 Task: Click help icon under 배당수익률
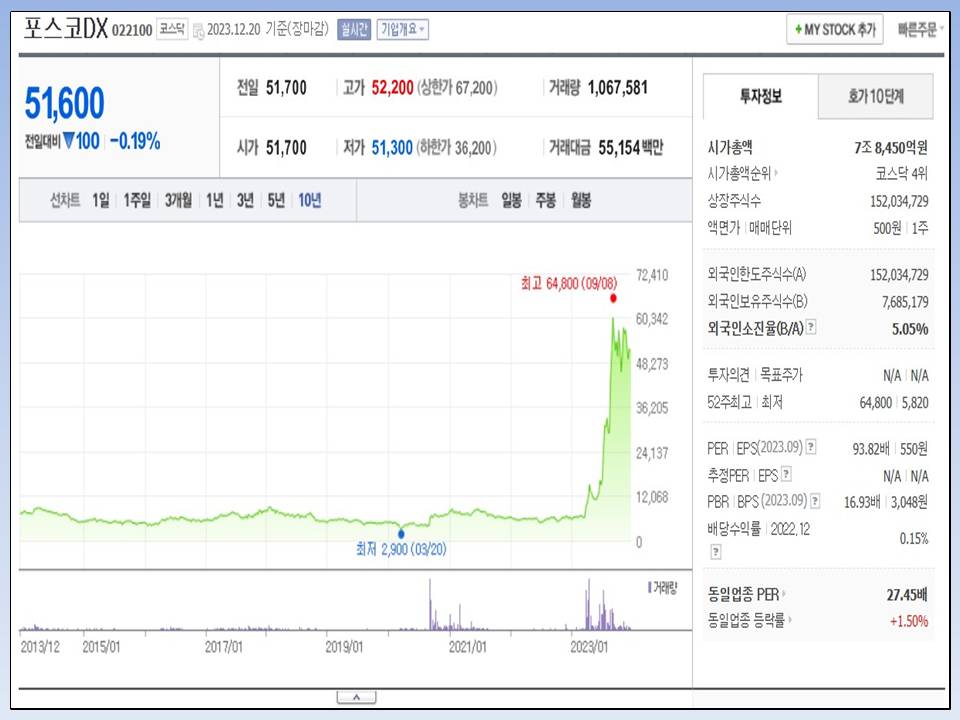pyautogui.click(x=716, y=552)
